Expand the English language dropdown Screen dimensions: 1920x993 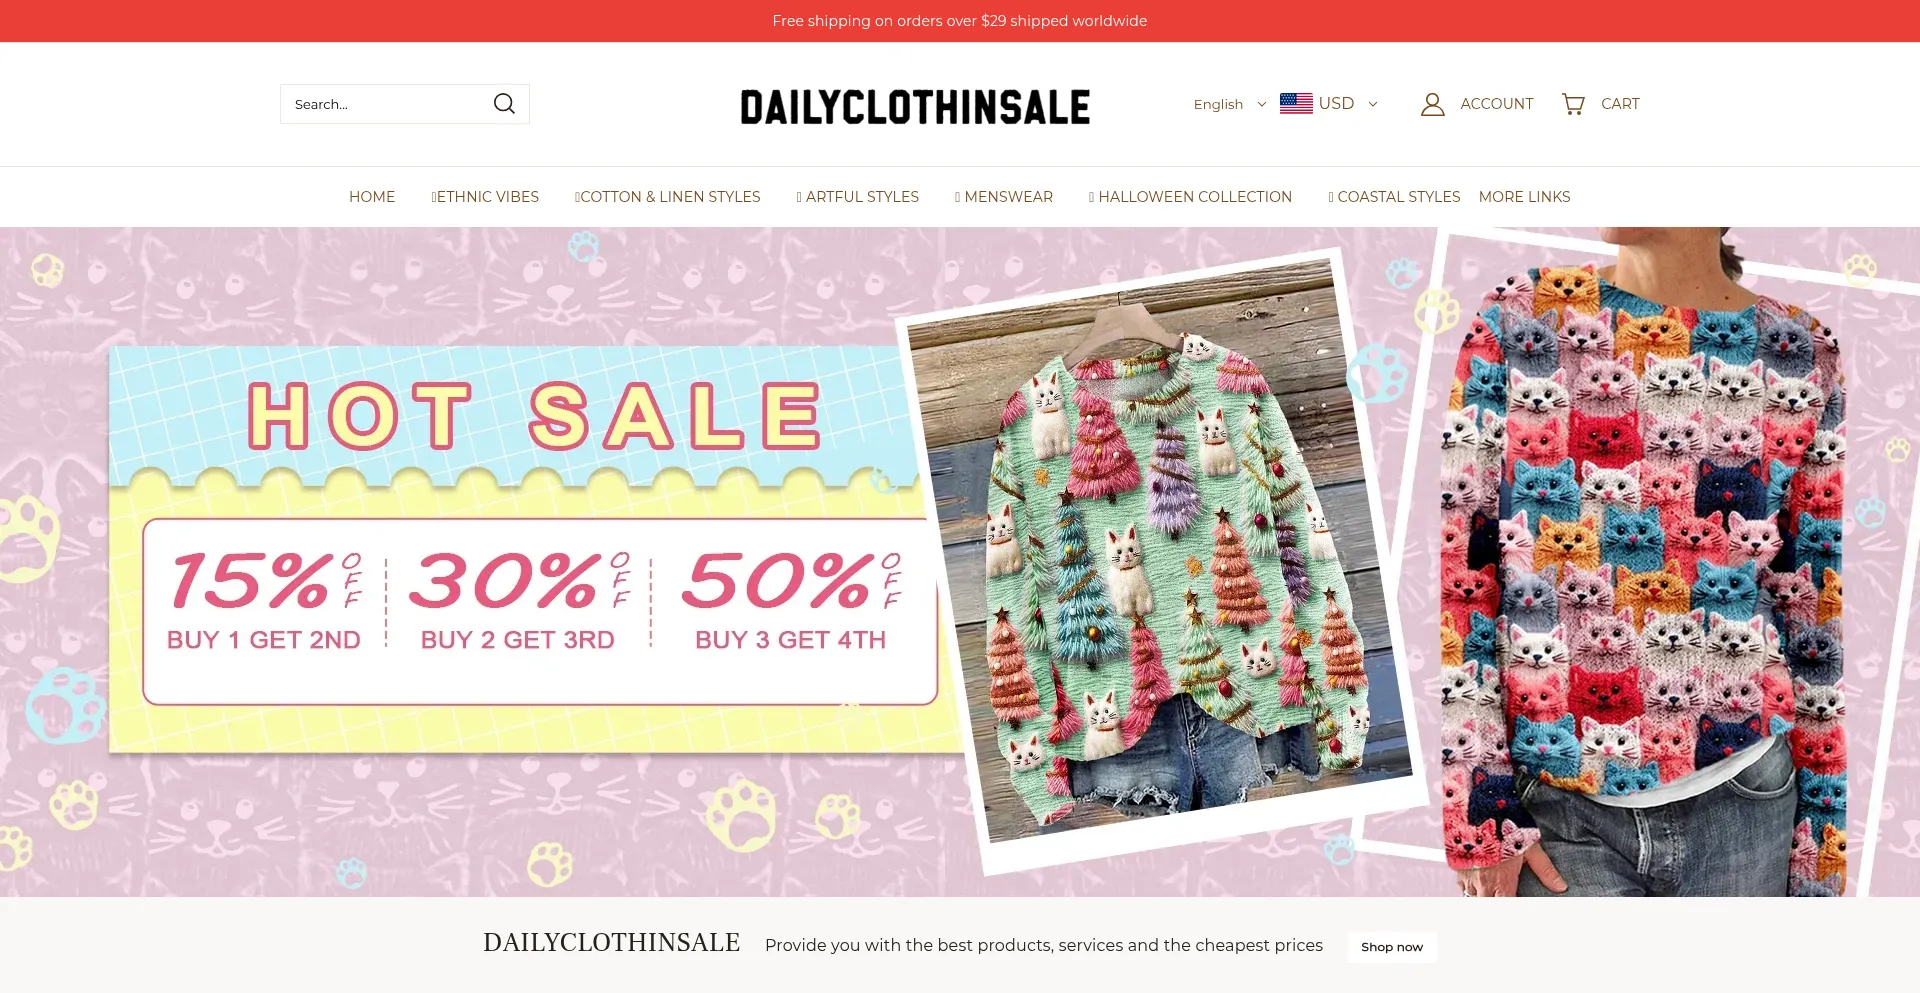(1230, 104)
